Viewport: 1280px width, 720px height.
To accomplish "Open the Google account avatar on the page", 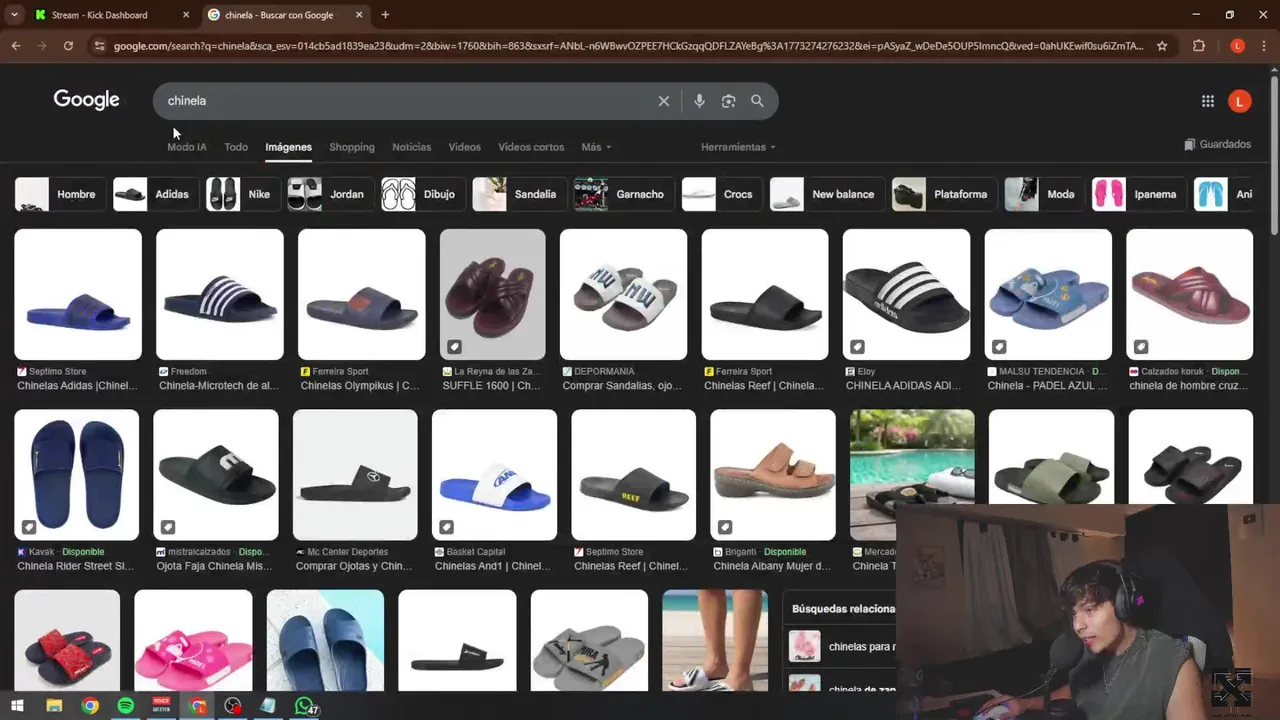I will [x=1239, y=101].
